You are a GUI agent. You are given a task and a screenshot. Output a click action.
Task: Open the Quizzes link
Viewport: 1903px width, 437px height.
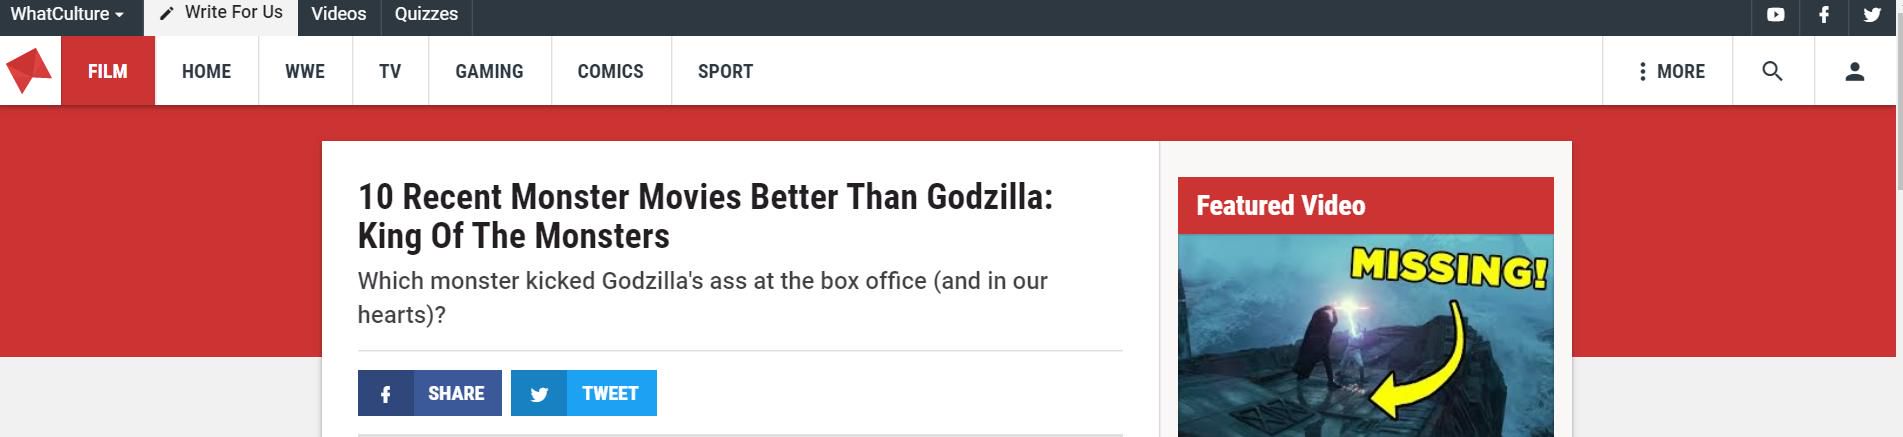tap(426, 14)
